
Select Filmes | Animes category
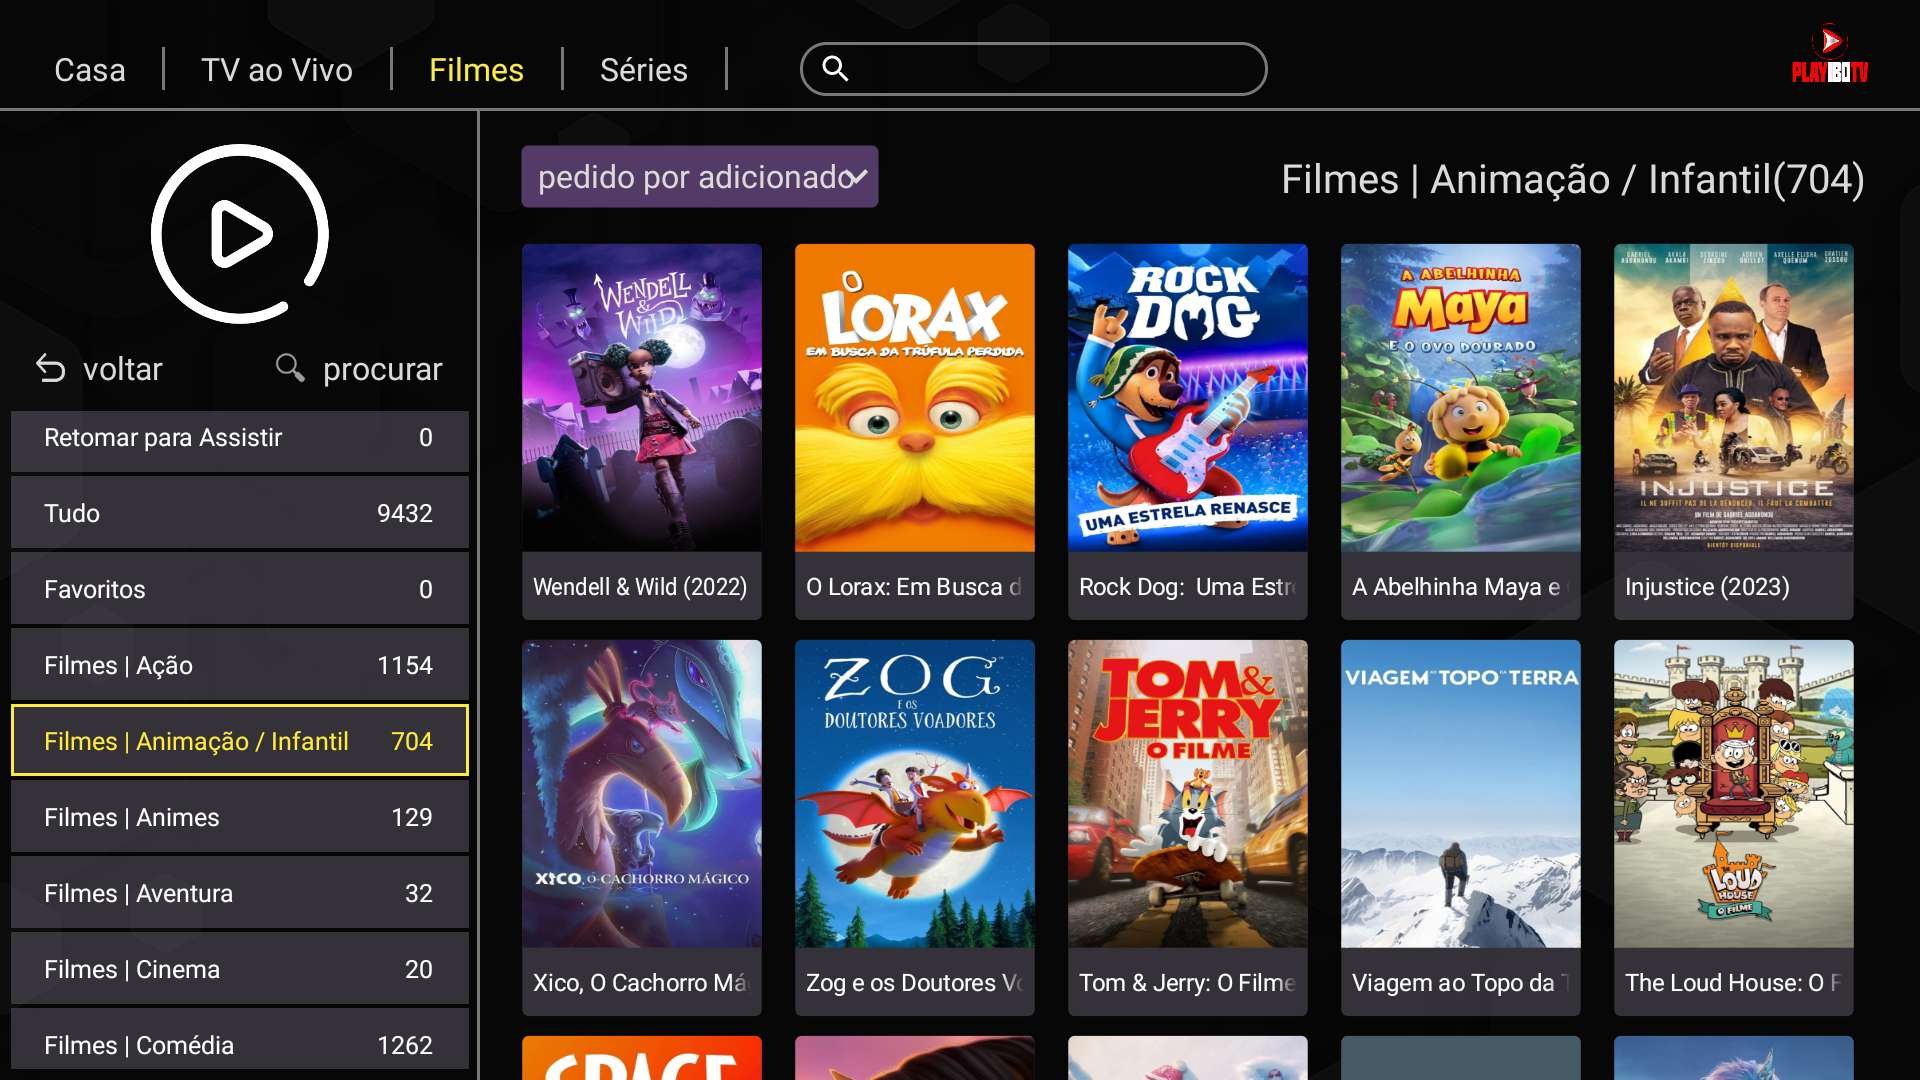coord(239,817)
